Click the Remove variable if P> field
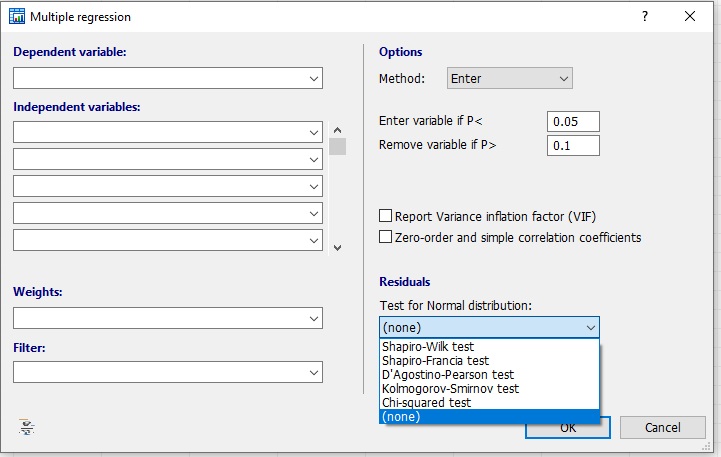The image size is (721, 457). tap(573, 146)
